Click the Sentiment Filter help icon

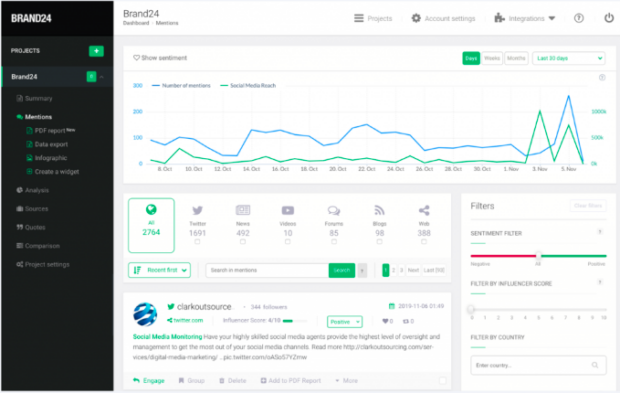[x=600, y=232]
